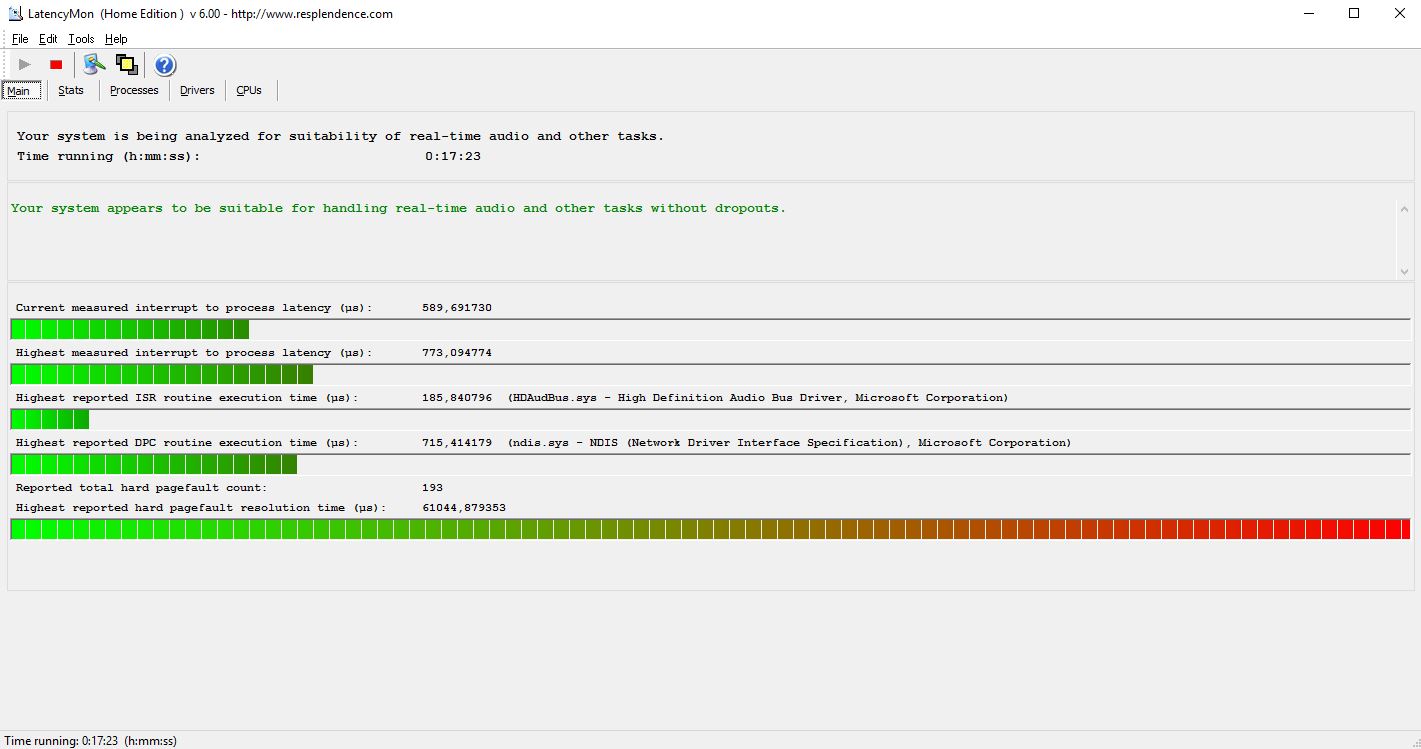Screen dimensions: 1421x749
Task: Click the current interrupt latency bar
Action: tap(710, 329)
